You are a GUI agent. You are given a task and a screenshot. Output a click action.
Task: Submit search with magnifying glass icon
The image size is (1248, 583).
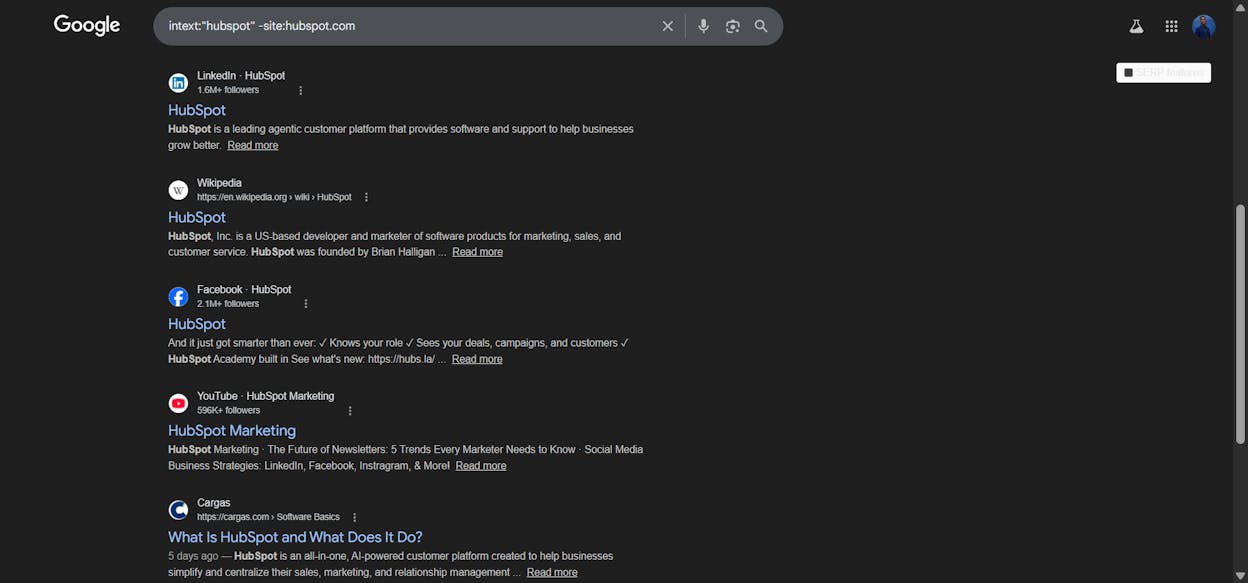click(x=761, y=26)
